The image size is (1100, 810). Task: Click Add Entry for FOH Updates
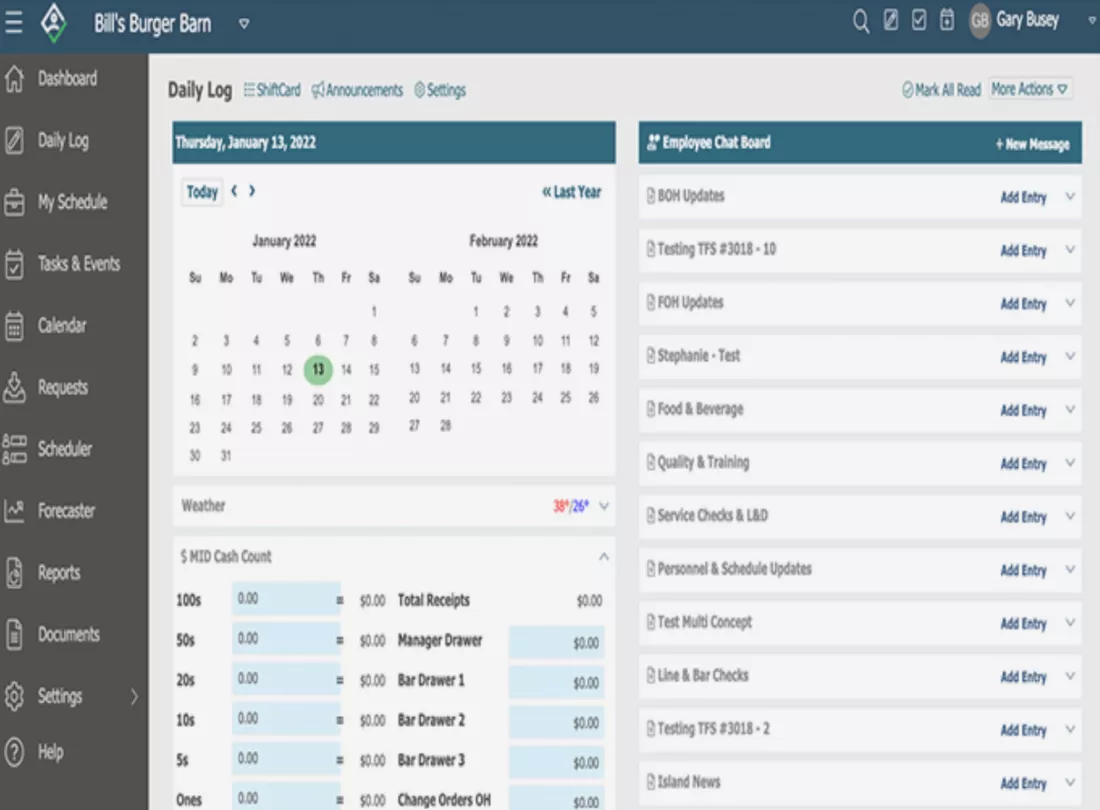tap(1023, 303)
